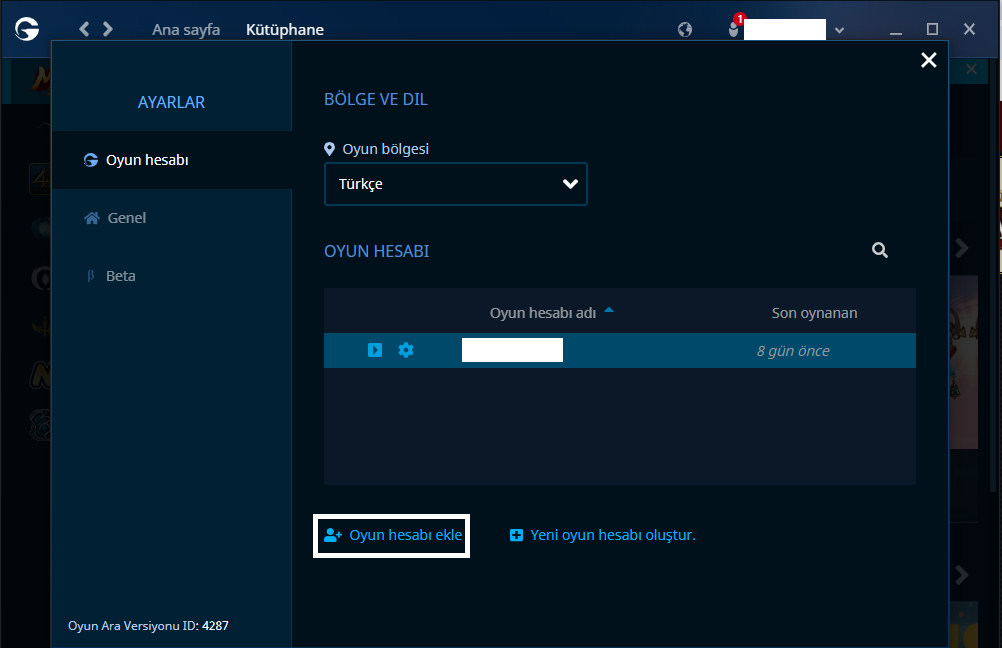Close the Ayarlar settings dialog

pyautogui.click(x=929, y=60)
